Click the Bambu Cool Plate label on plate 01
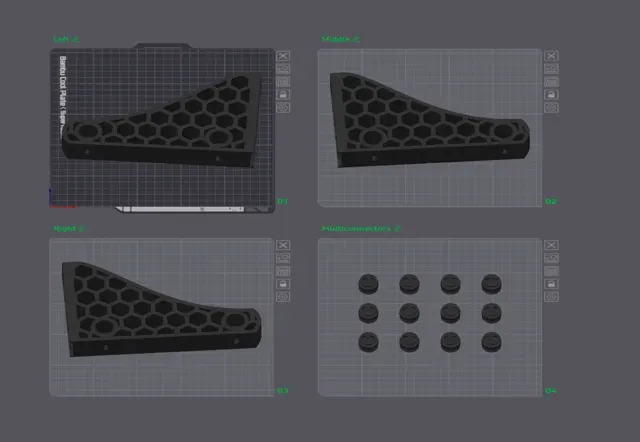The image size is (640, 442). point(63,96)
